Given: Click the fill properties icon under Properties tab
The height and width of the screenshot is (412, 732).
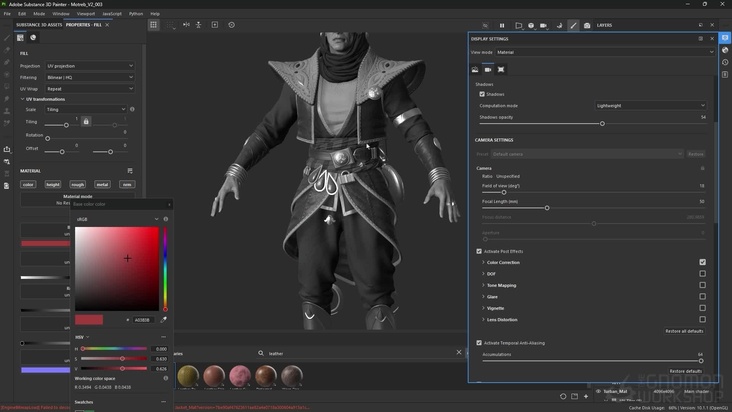Looking at the screenshot, I should (20, 38).
